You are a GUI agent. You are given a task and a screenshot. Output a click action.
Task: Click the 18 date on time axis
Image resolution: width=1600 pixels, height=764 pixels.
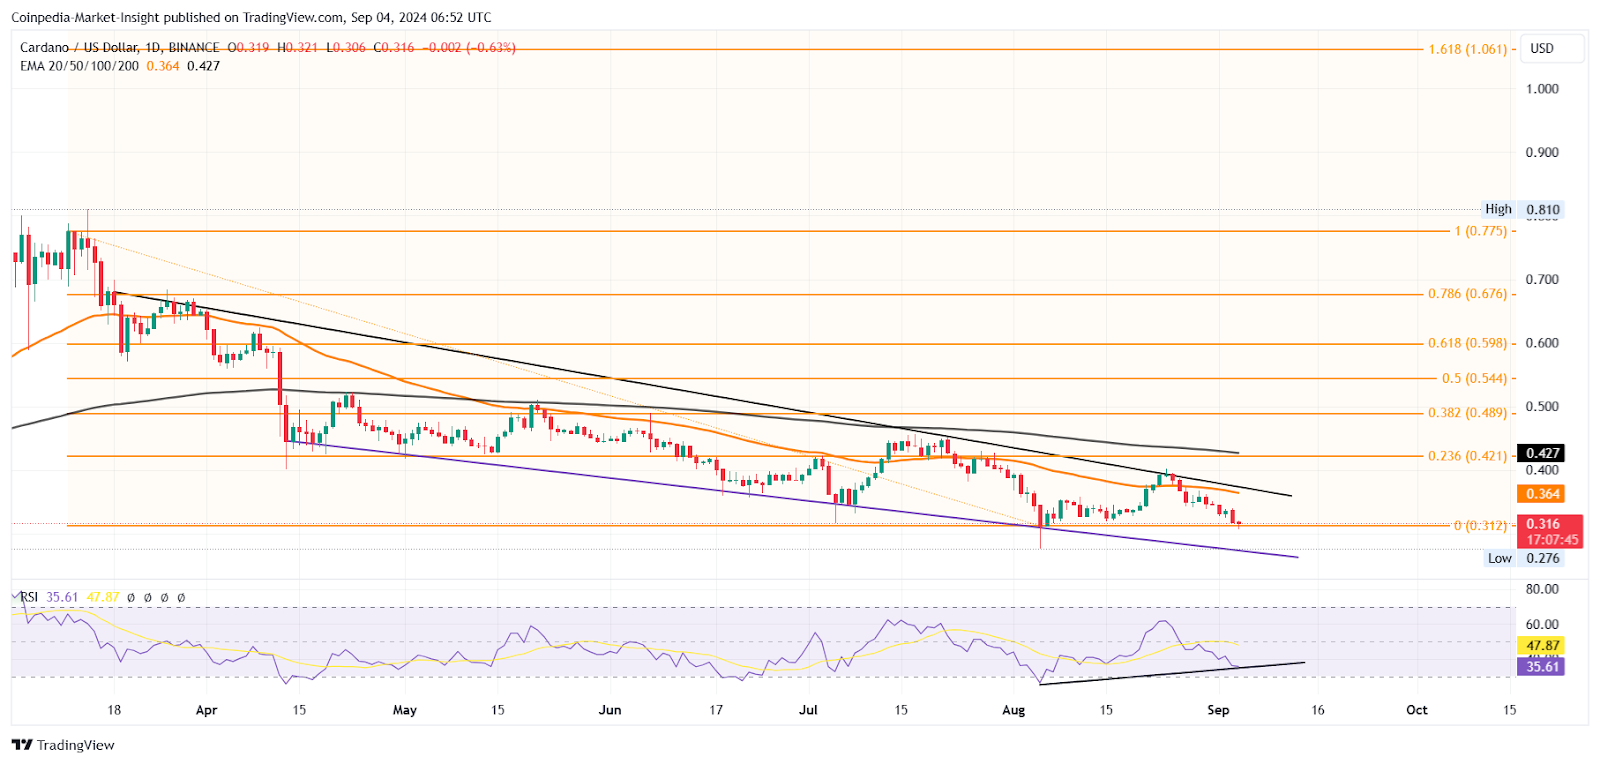click(x=114, y=711)
